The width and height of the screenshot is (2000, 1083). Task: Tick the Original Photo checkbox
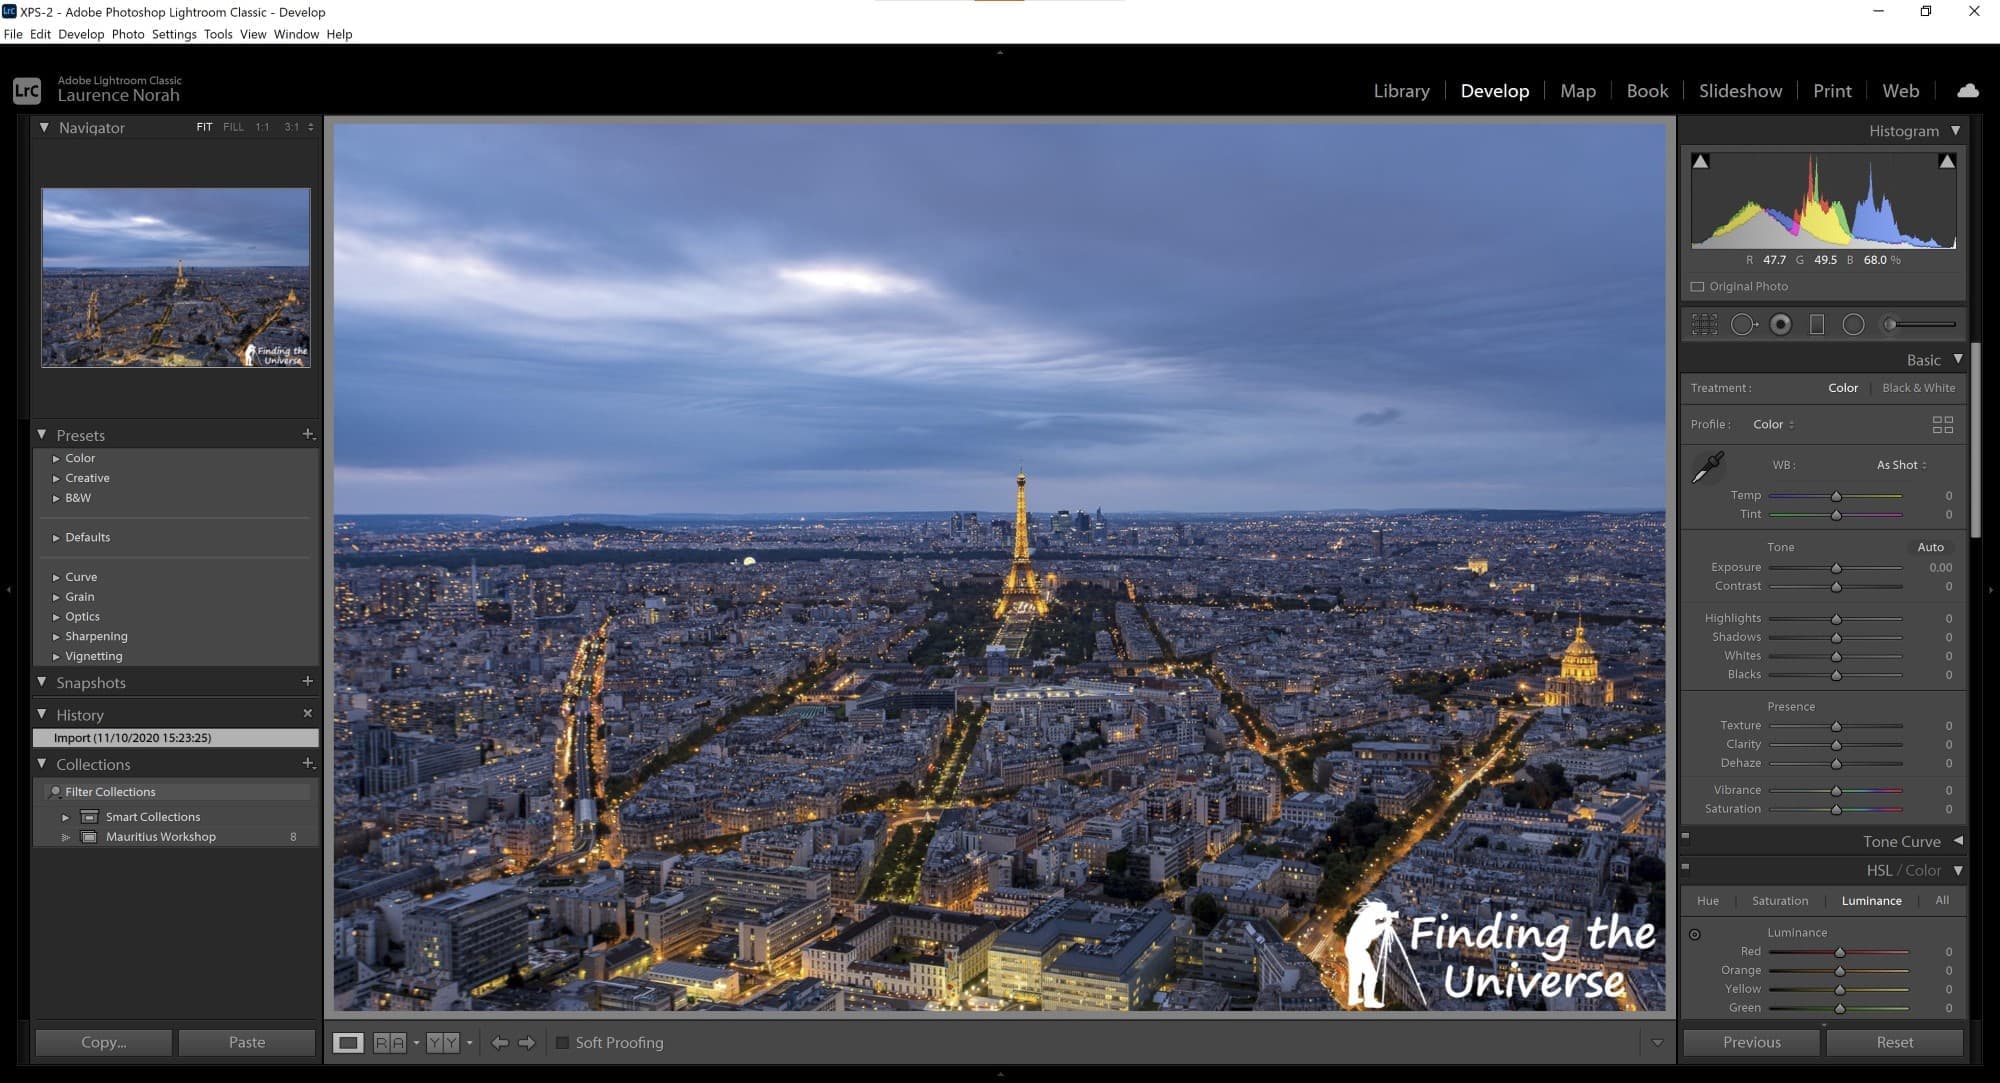pyautogui.click(x=1697, y=287)
